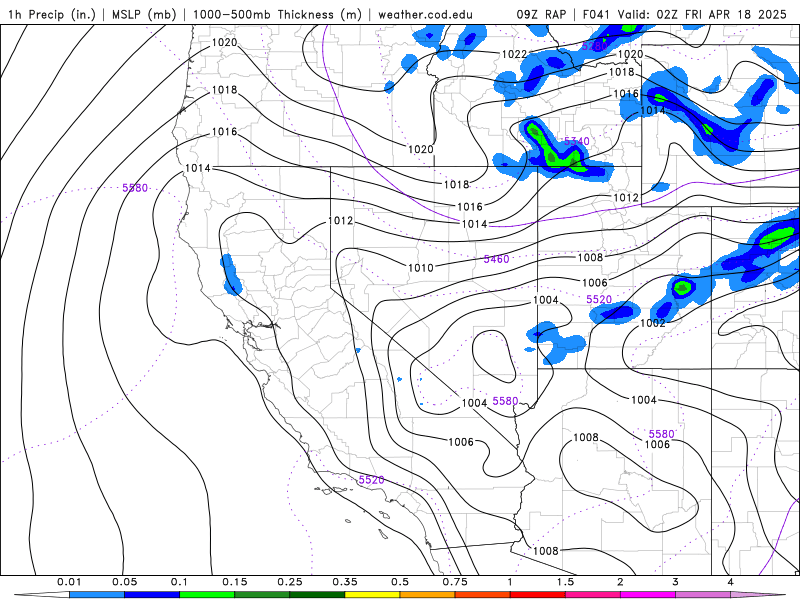The image size is (800, 600).
Task: Click the 0.05 legend value
Action: [x=124, y=582]
